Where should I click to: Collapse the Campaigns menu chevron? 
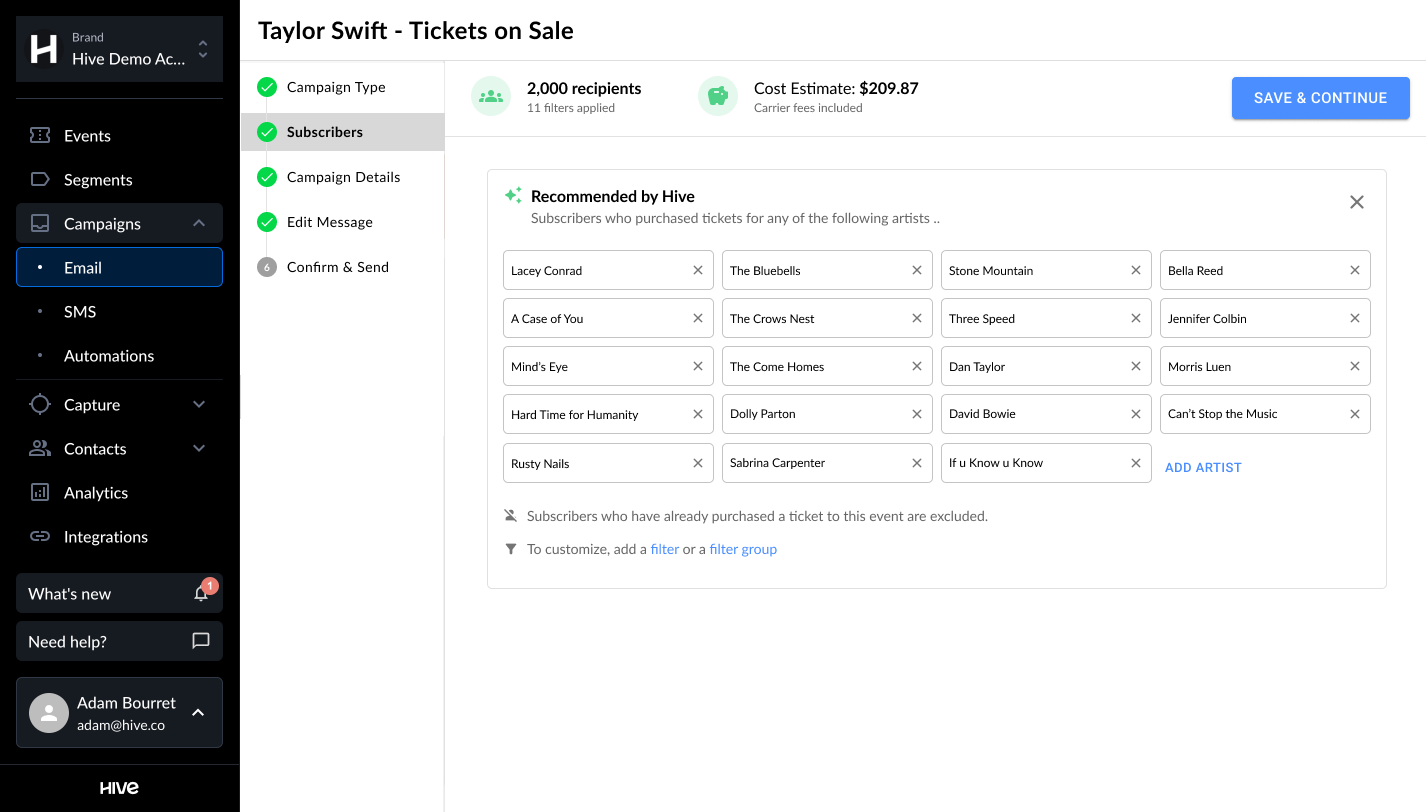pos(199,223)
